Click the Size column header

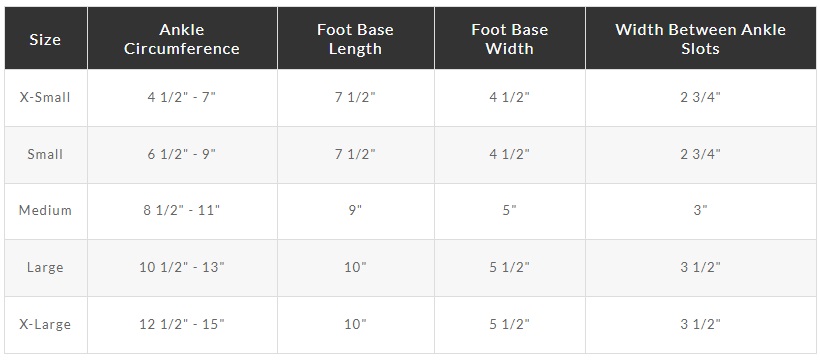coord(45,39)
